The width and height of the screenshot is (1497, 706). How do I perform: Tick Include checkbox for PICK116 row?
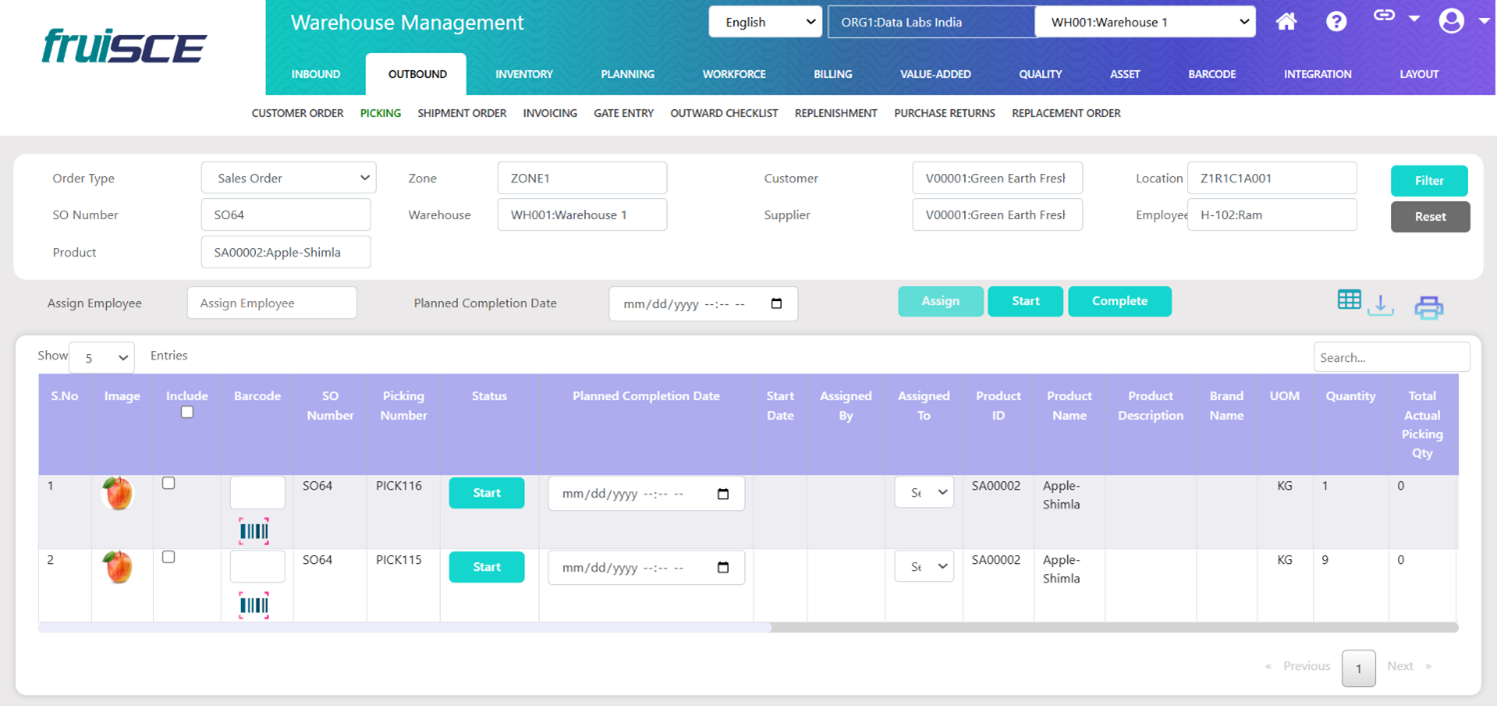tap(169, 483)
